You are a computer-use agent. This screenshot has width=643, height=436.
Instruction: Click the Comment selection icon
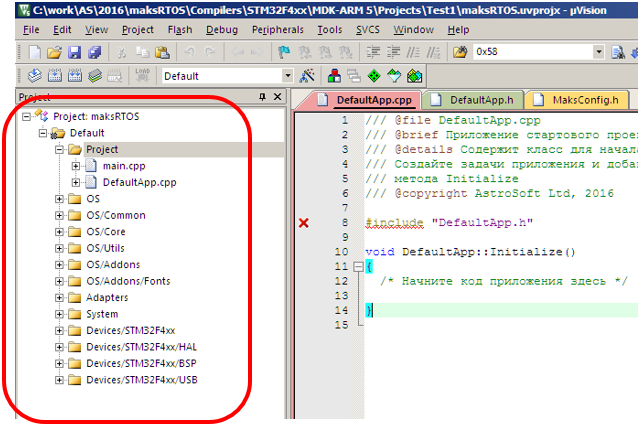point(413,52)
